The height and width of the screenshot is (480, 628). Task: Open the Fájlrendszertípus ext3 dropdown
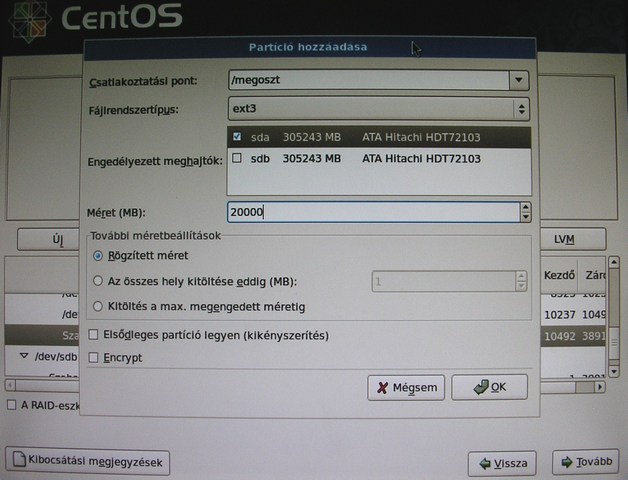(x=521, y=108)
